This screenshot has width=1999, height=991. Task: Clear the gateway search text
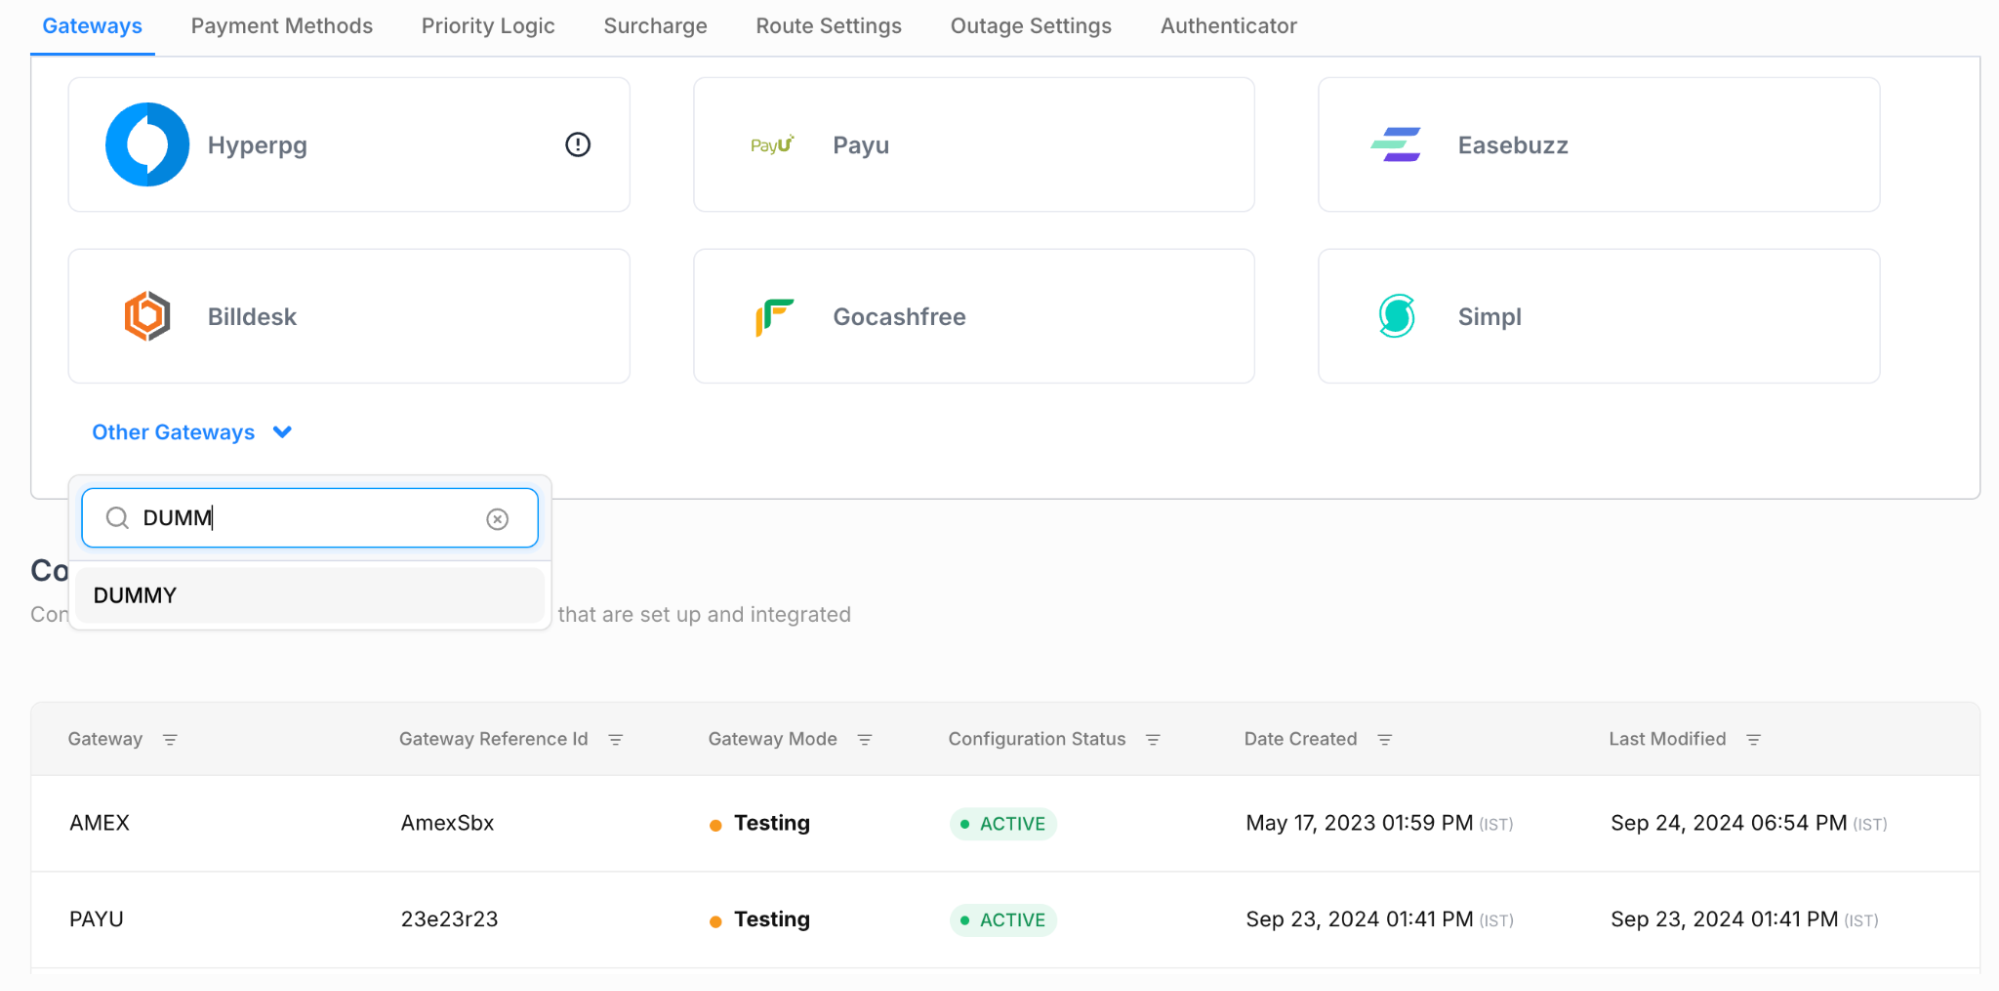[497, 519]
